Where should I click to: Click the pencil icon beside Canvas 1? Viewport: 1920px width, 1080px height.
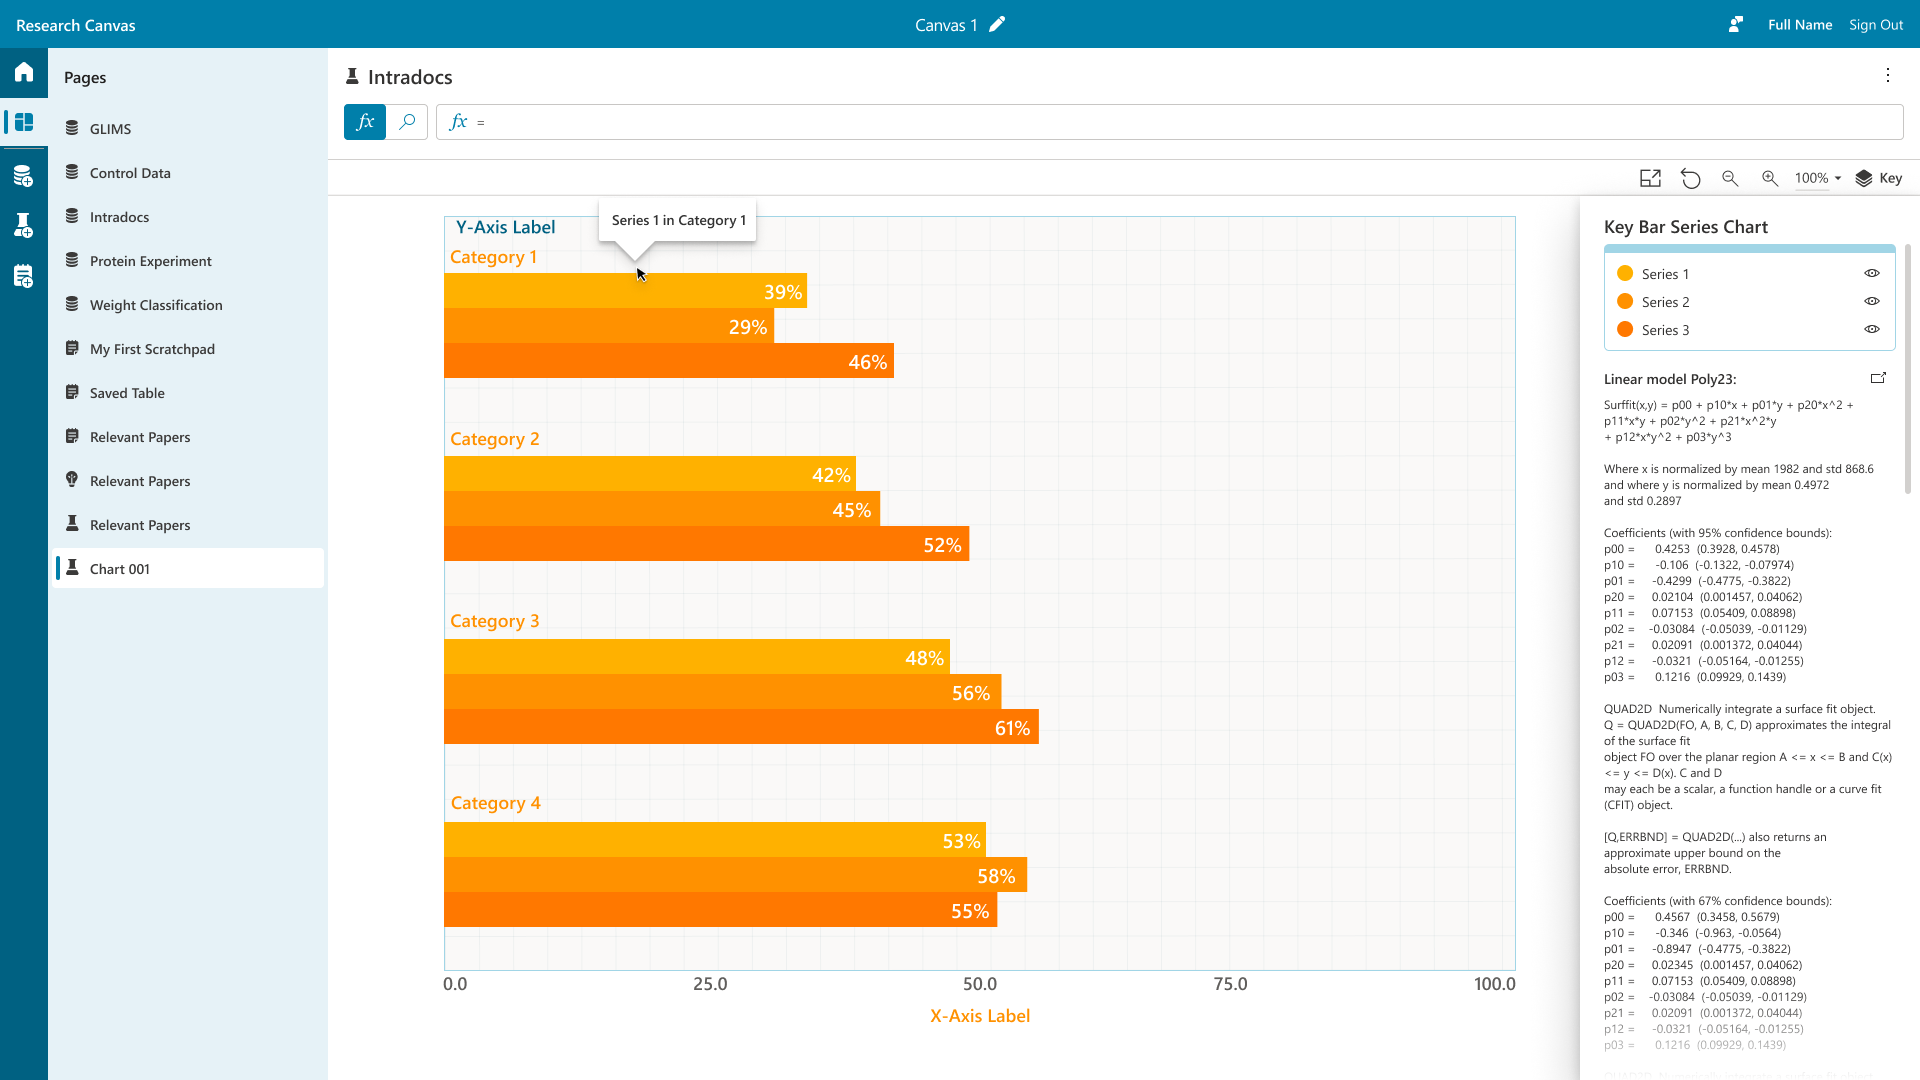pos(997,25)
